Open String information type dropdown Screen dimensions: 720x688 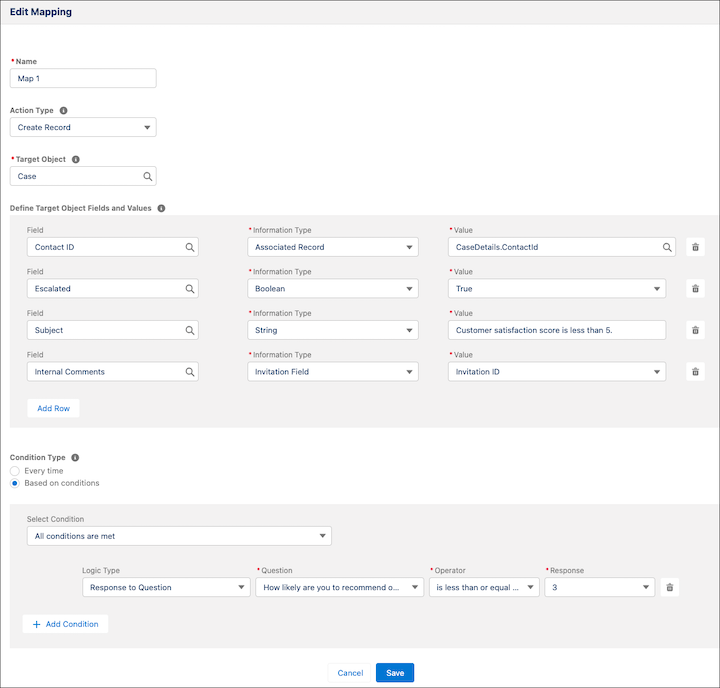point(333,330)
